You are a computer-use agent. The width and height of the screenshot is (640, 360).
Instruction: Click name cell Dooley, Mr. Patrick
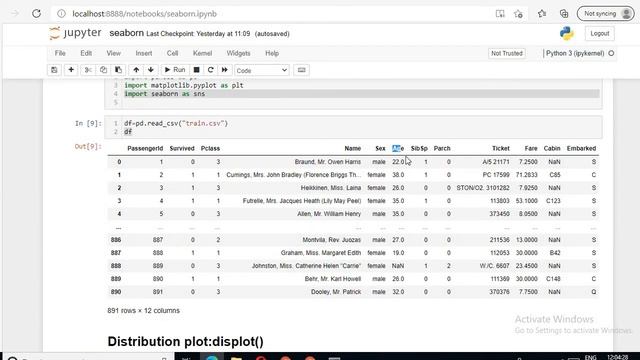(336, 292)
